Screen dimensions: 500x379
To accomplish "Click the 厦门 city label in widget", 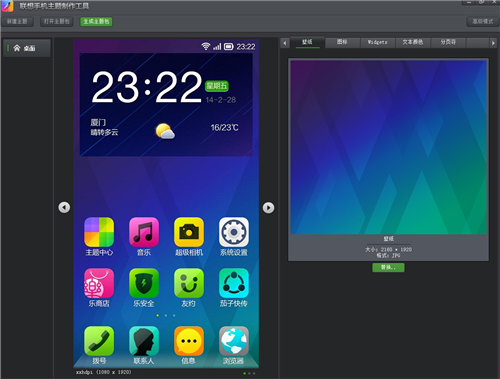I will 98,122.
